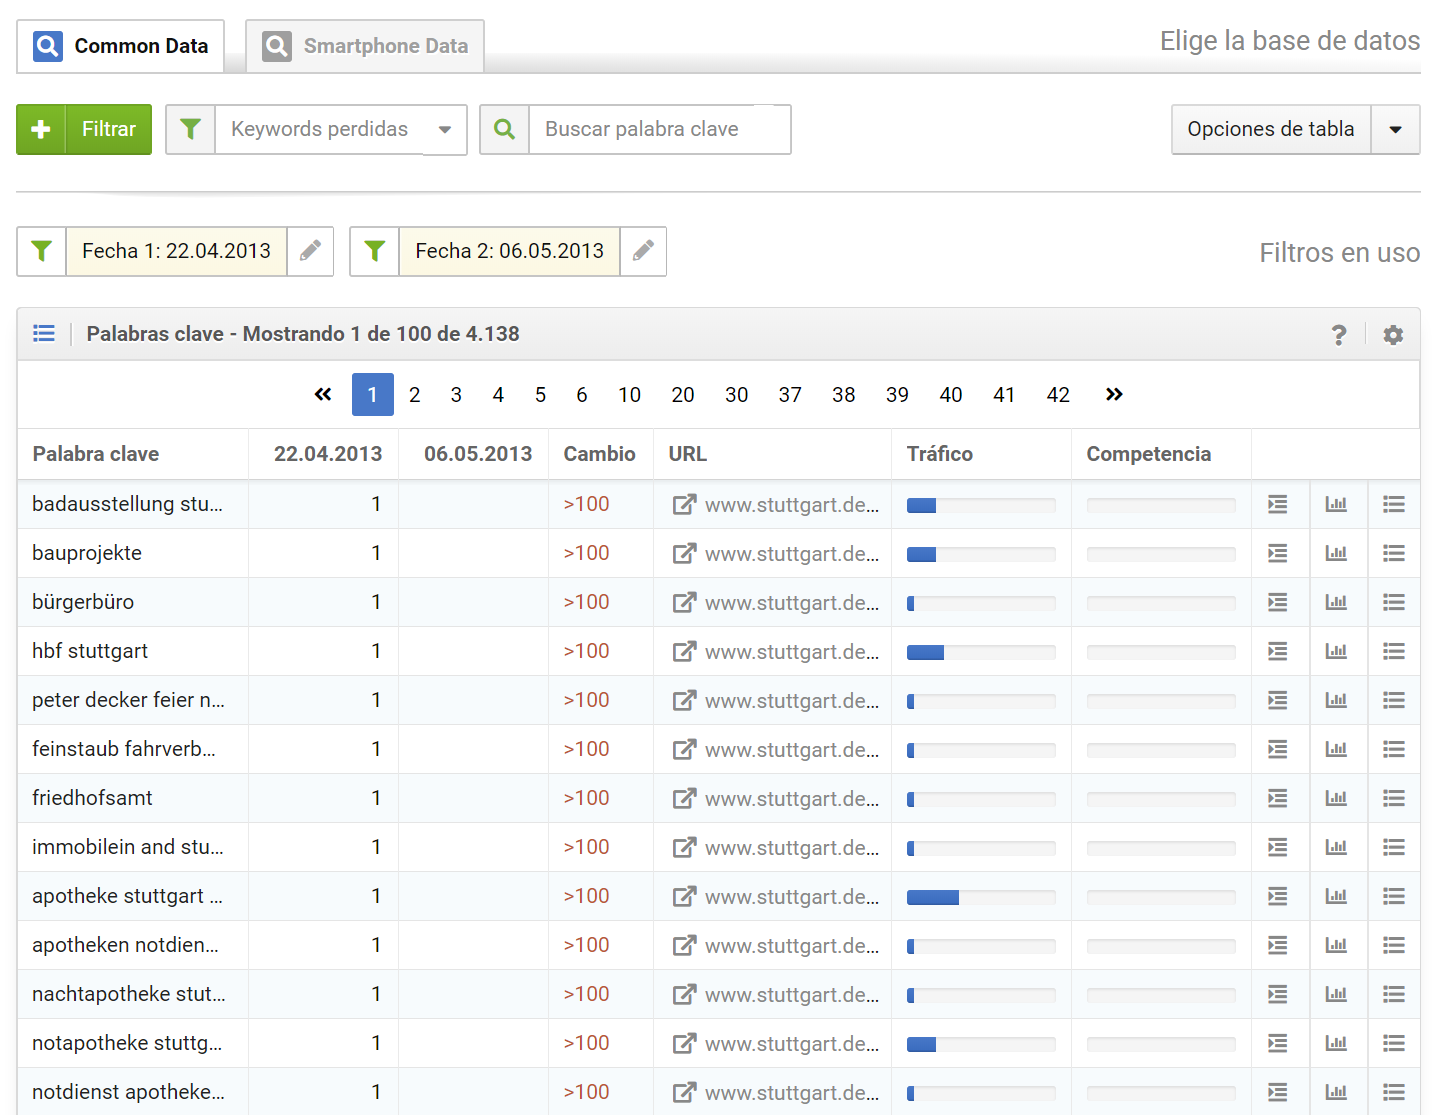Select the keyword feinstaub fahrverb…
This screenshot has height=1115, width=1441.
coord(124,749)
